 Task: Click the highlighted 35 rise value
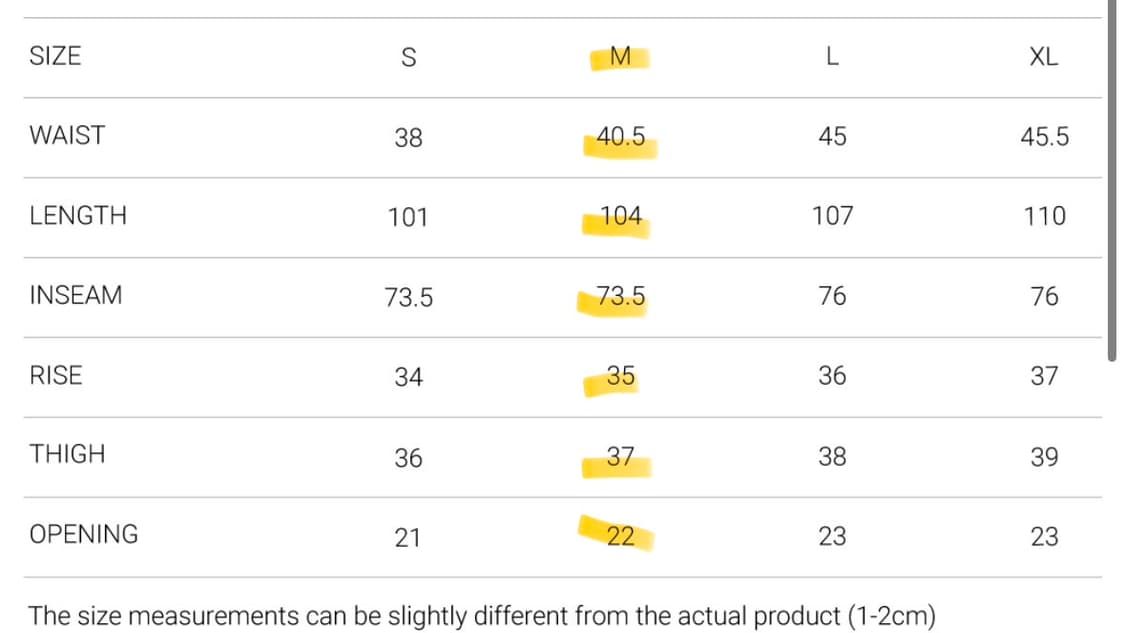(x=621, y=376)
